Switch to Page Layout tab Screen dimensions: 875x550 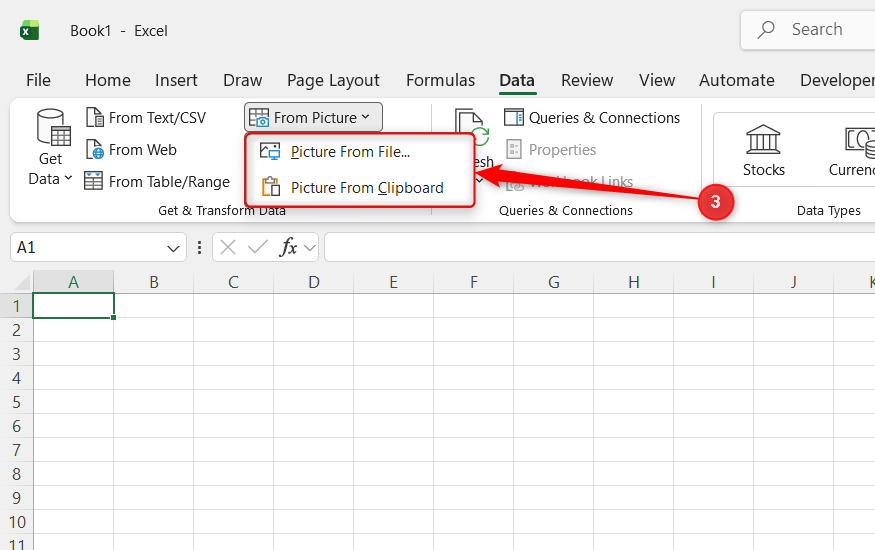(333, 80)
